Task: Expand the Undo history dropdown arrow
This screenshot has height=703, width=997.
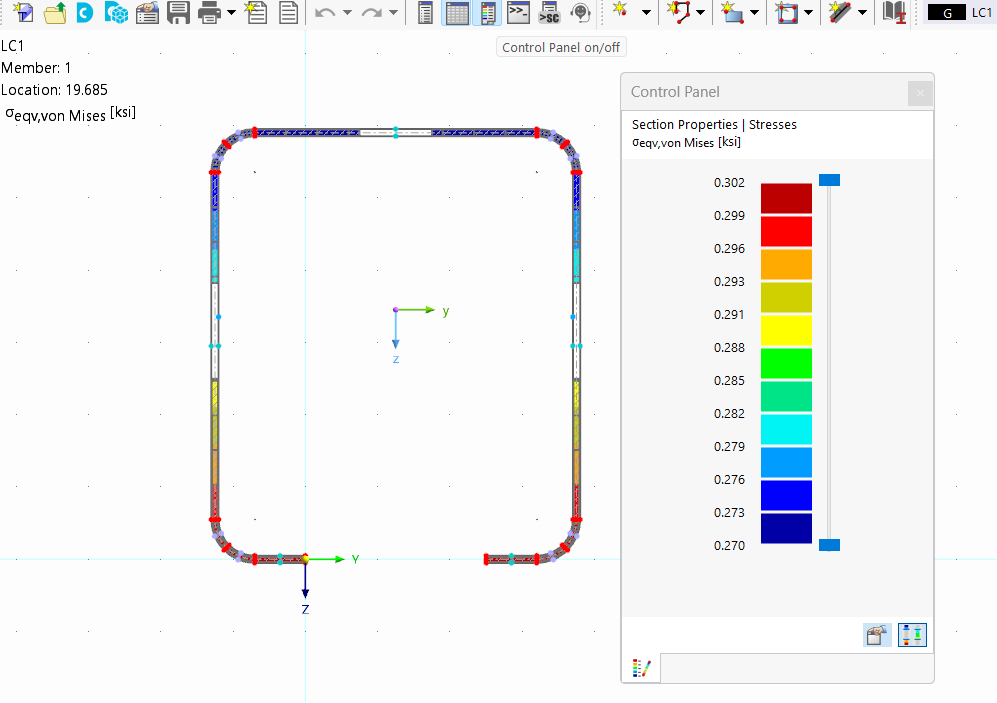Action: tap(347, 13)
